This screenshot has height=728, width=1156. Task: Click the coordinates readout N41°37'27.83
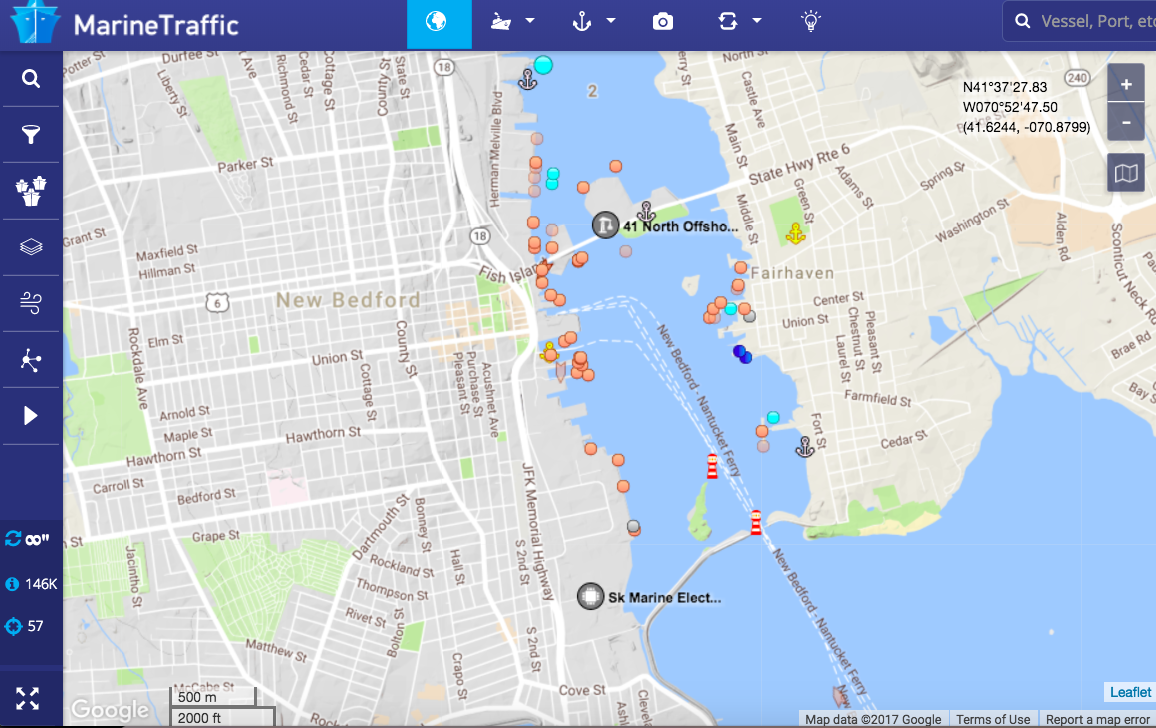(1005, 87)
